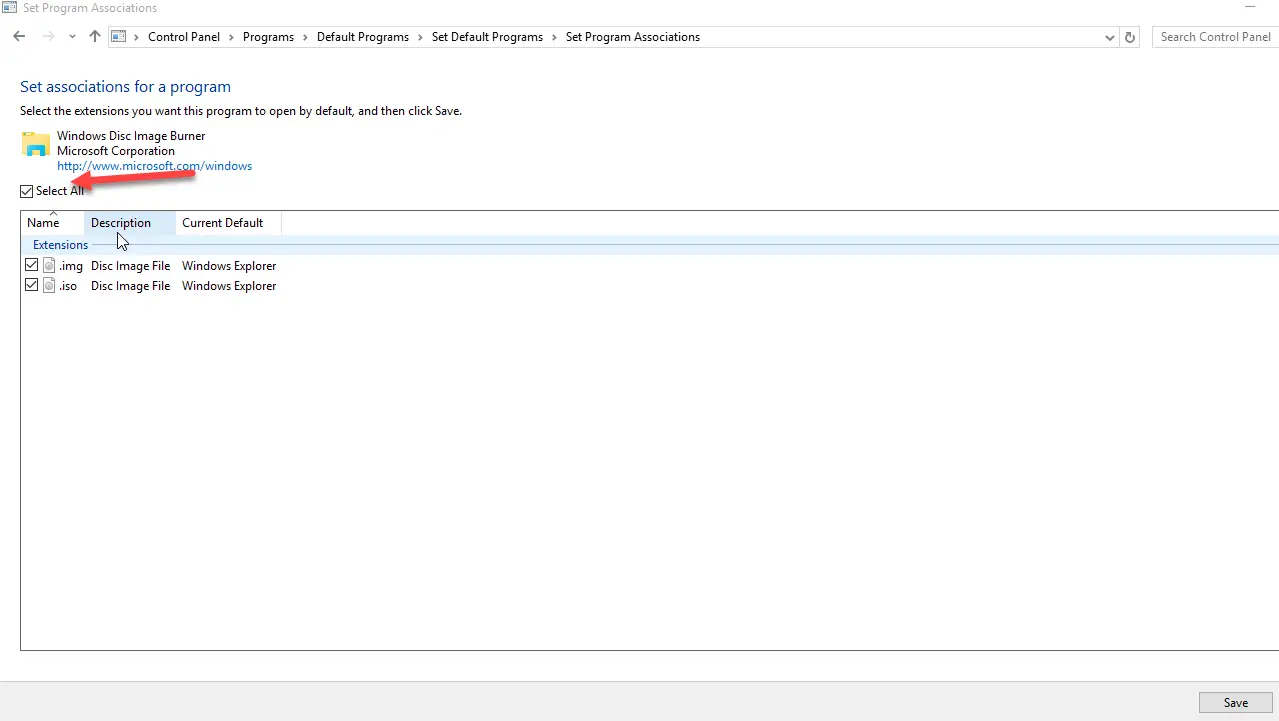This screenshot has height=721, width=1279.
Task: Toggle the Select All checkbox
Action: coord(27,191)
